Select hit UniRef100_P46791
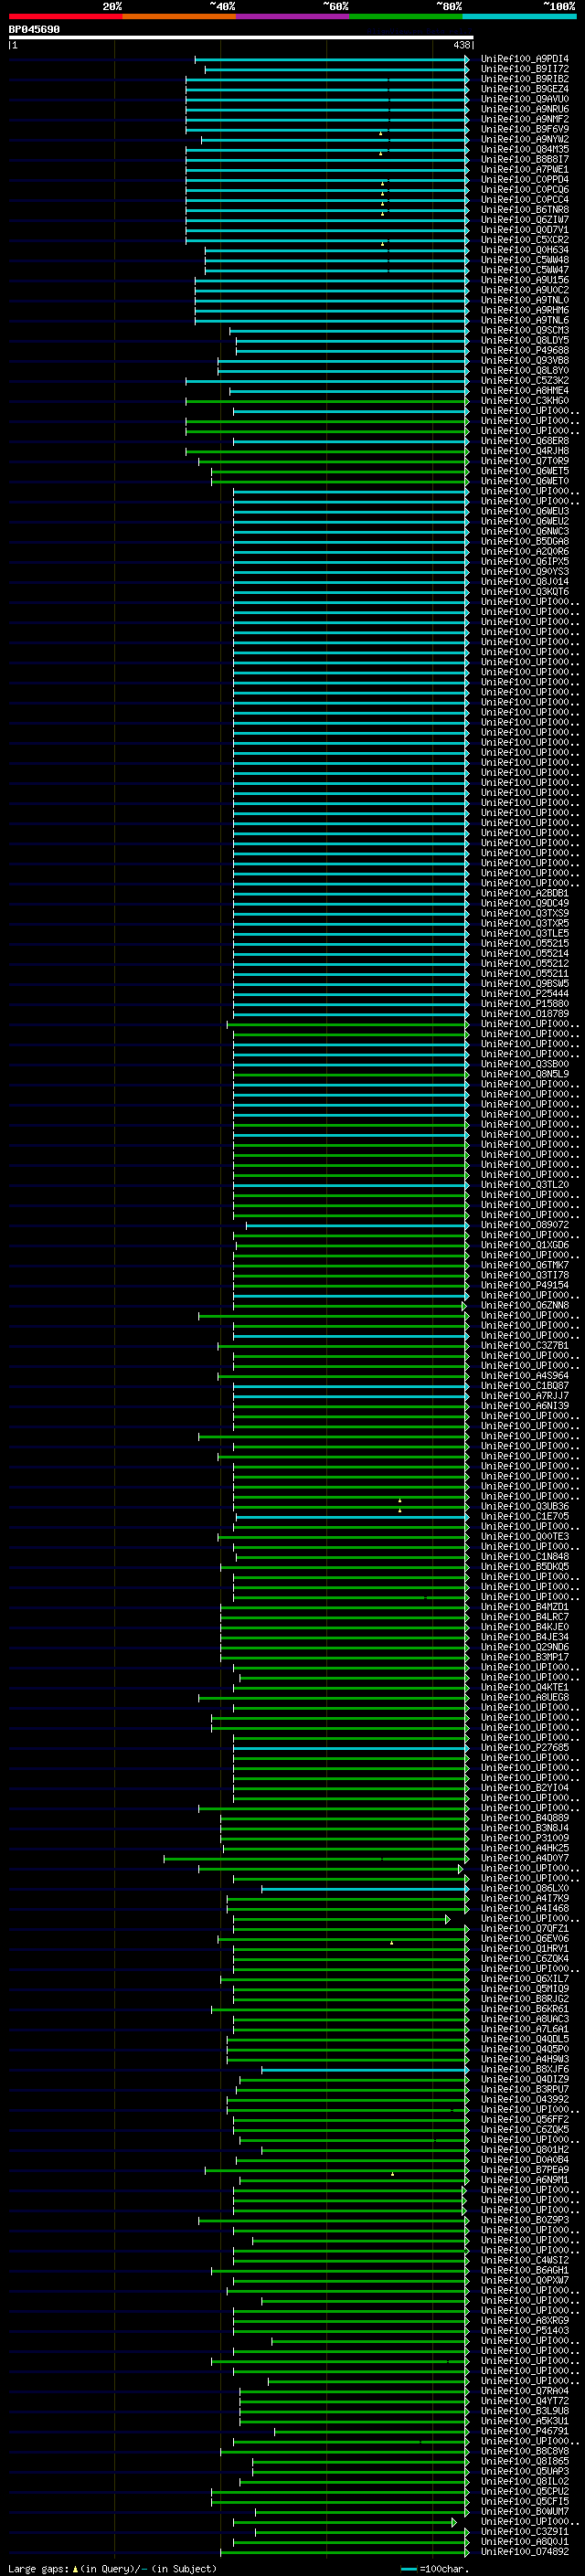 524,2430
